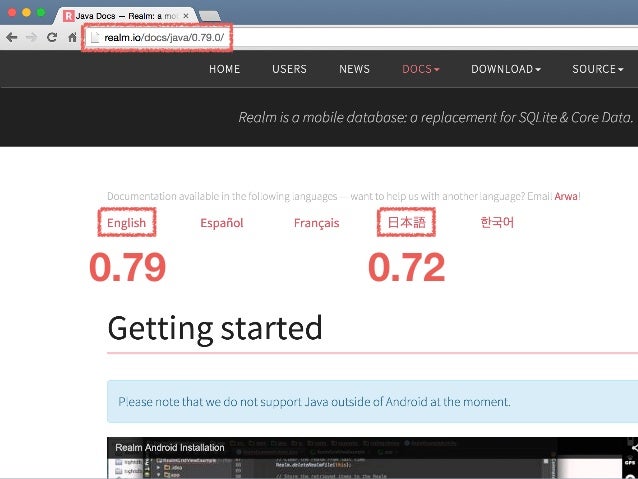Open the NEWS nav item
Image resolution: width=638 pixels, height=479 pixels.
[354, 69]
